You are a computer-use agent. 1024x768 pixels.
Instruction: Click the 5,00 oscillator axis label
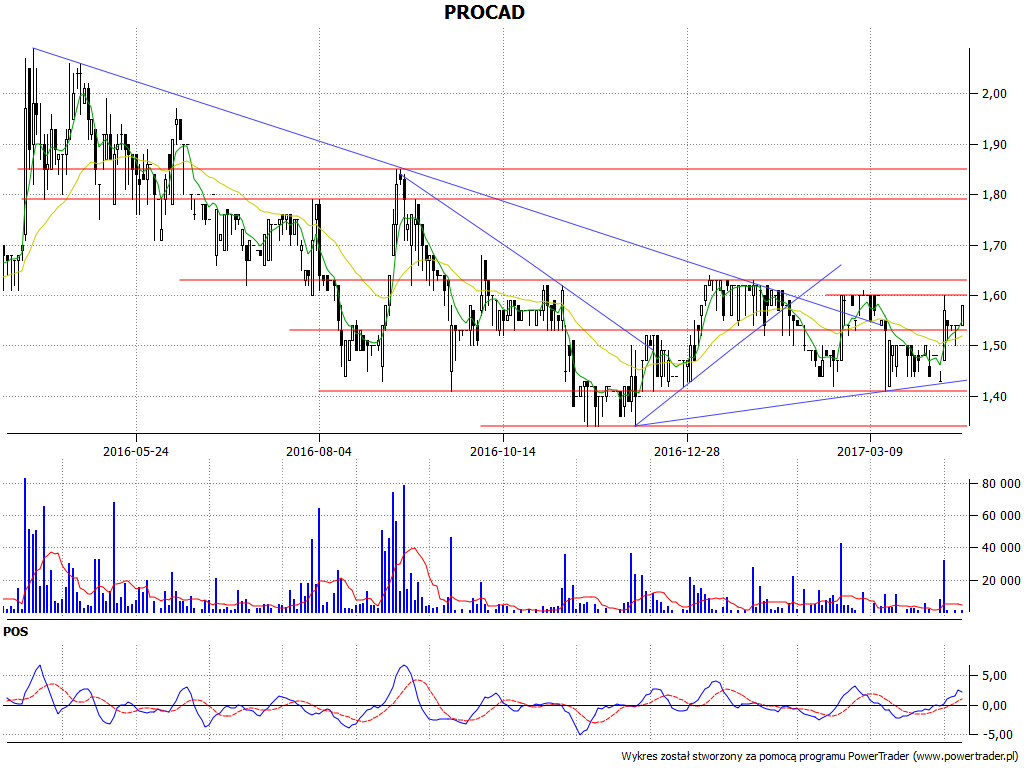(994, 676)
